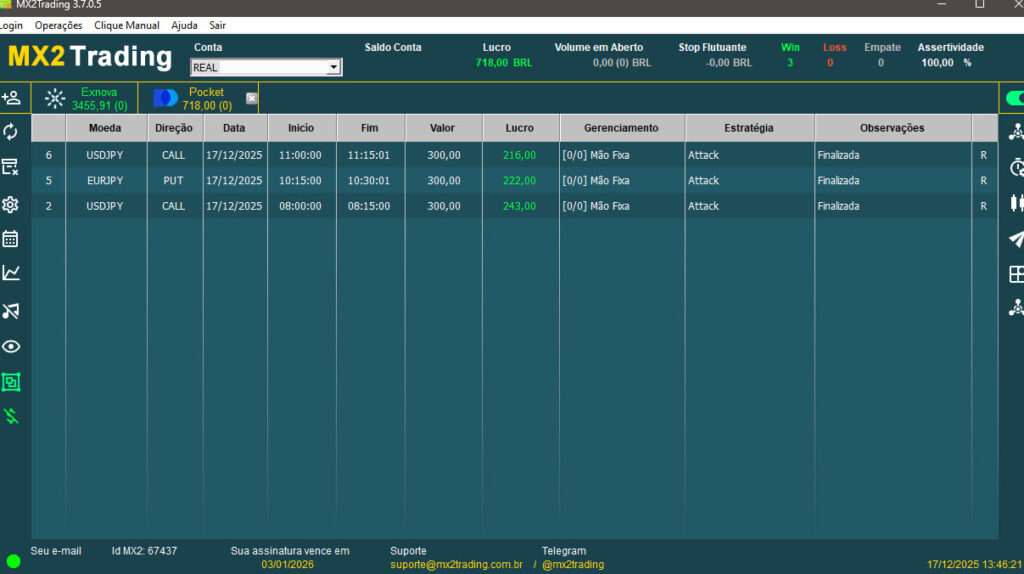Open the settings gear icon
The height and width of the screenshot is (574, 1024).
[x=11, y=204]
